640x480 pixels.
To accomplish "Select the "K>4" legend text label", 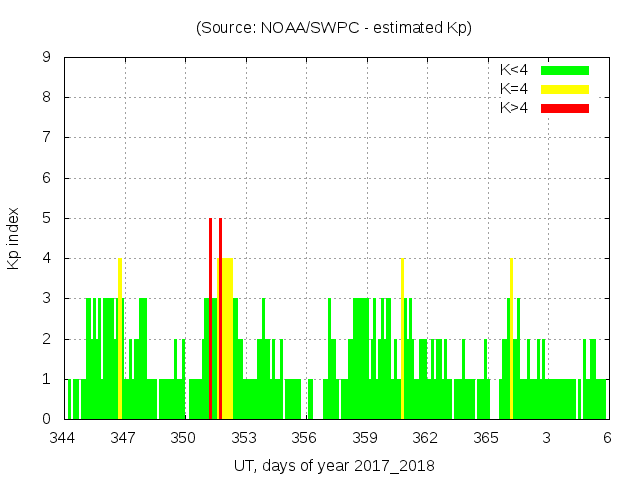I will [514, 108].
